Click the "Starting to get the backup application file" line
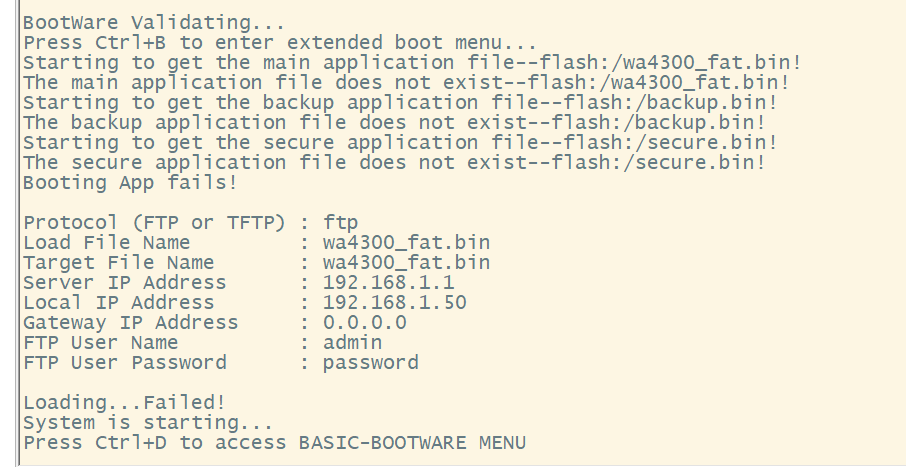Image resolution: width=906 pixels, height=467 pixels. coord(400,102)
